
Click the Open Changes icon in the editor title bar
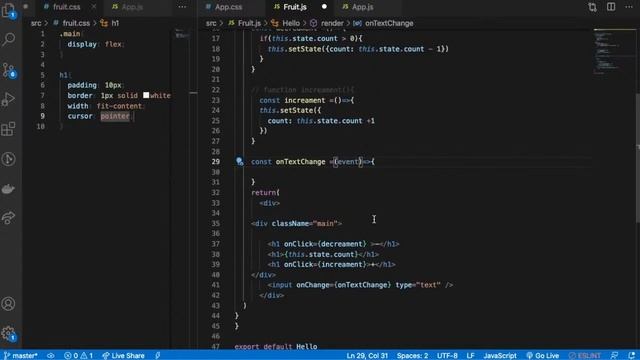coord(592,7)
